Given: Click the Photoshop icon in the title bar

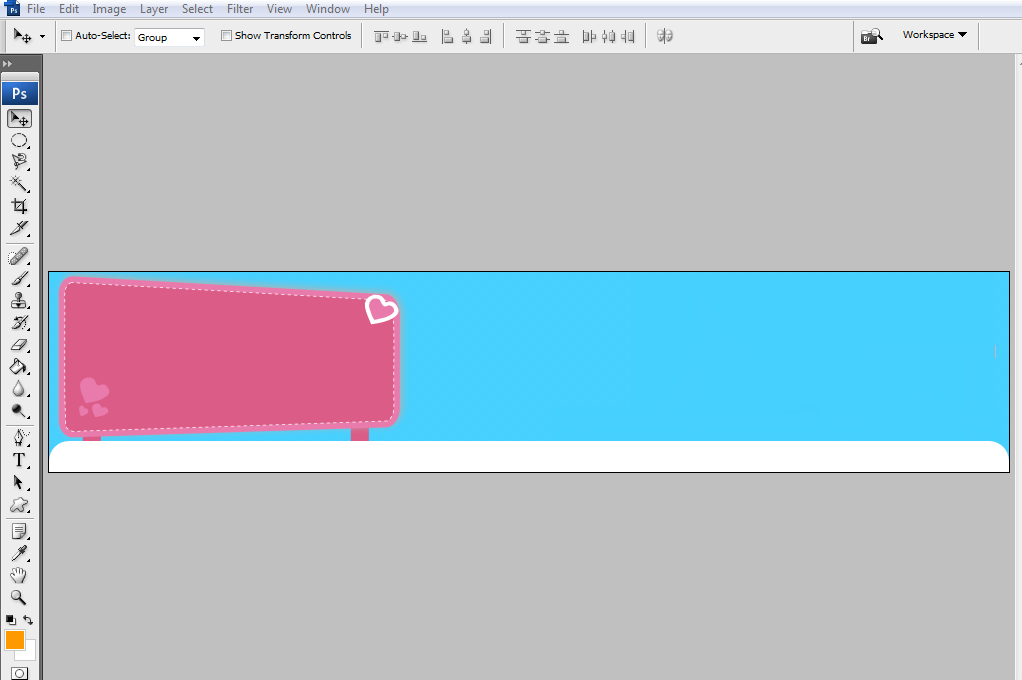Looking at the screenshot, I should pyautogui.click(x=12, y=8).
